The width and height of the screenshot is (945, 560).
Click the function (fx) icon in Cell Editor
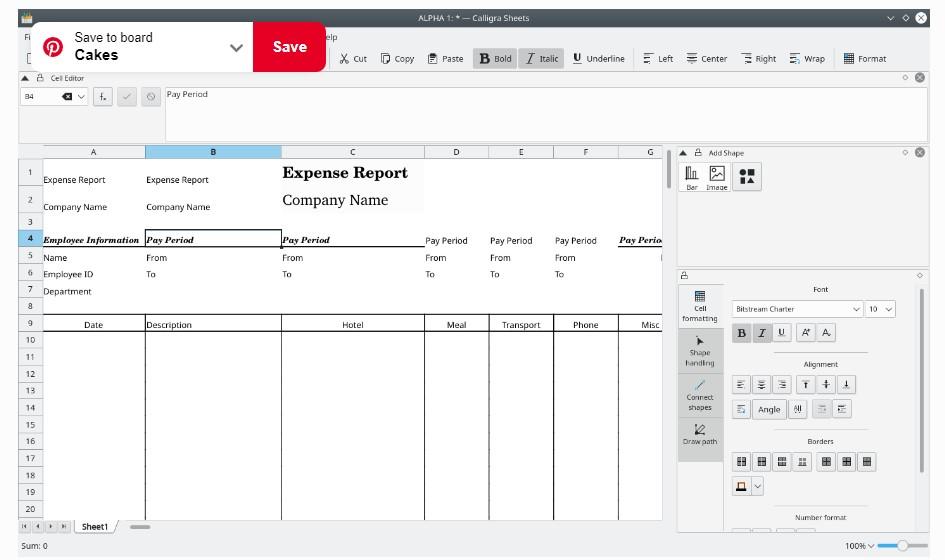(102, 97)
